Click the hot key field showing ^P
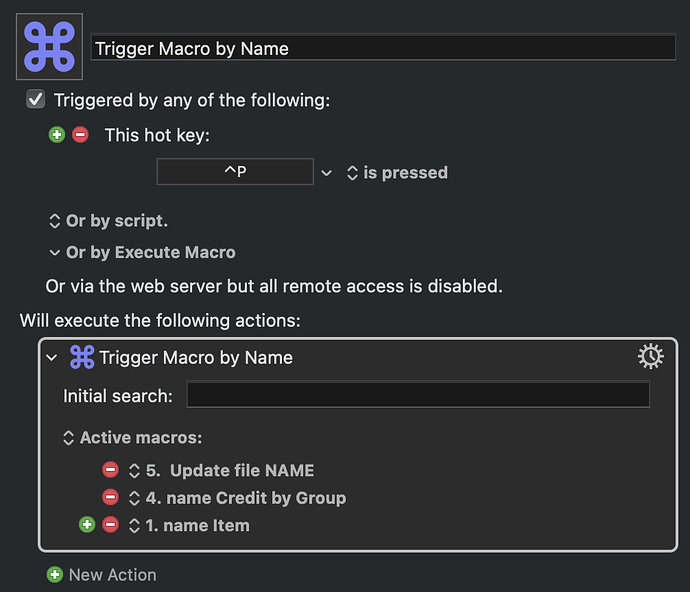Screen dimensions: 690x592 (x=235, y=172)
